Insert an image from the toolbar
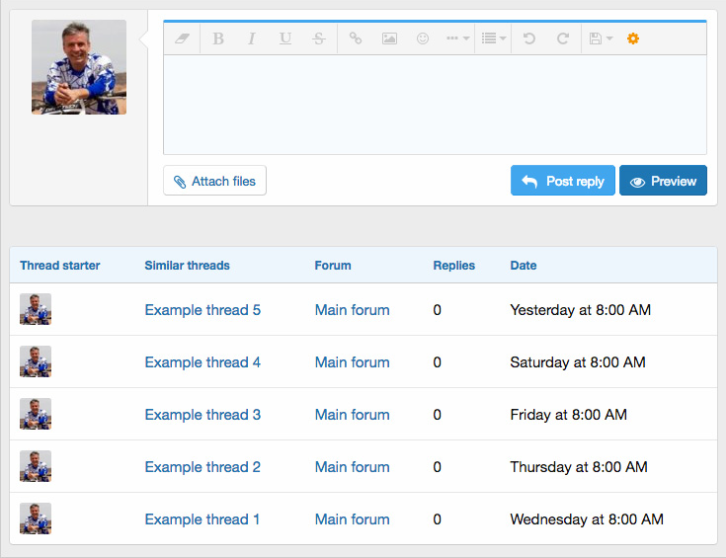Viewport: 726px width, 558px height. point(389,39)
